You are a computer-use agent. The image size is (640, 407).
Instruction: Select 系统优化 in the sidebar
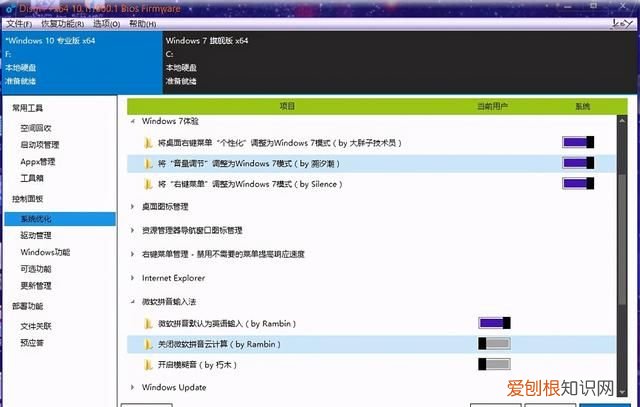tap(60, 219)
